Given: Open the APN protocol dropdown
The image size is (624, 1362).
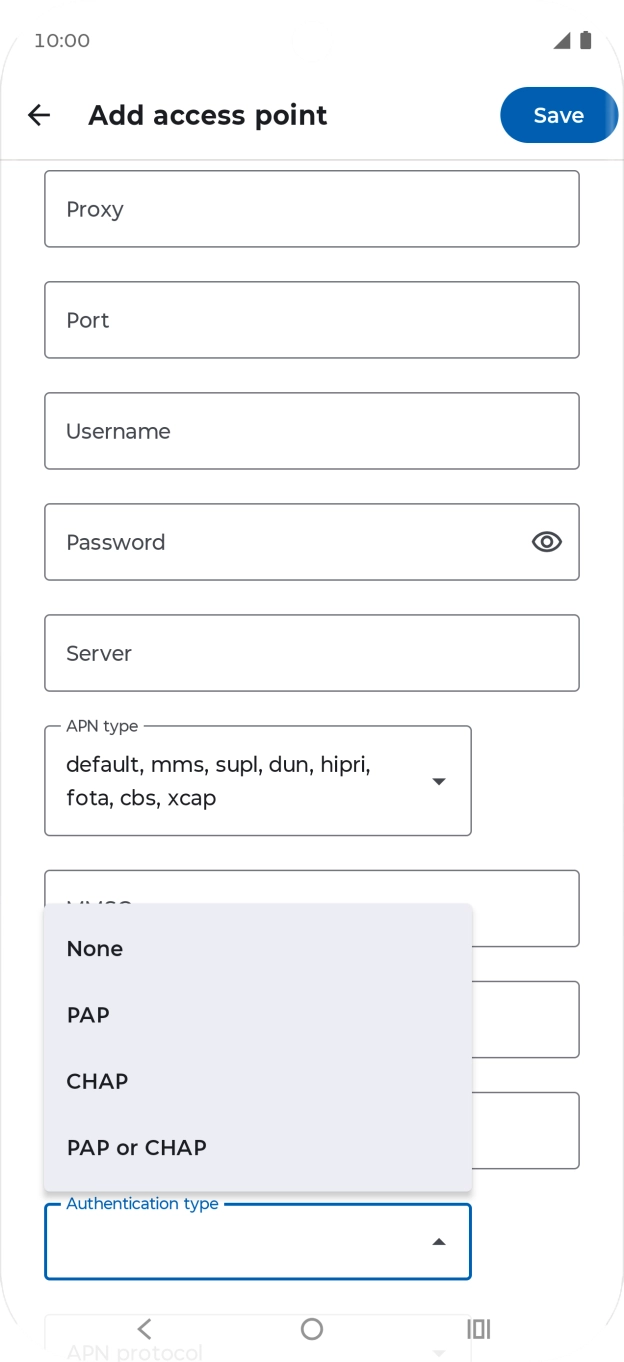Looking at the screenshot, I should tap(258, 1345).
